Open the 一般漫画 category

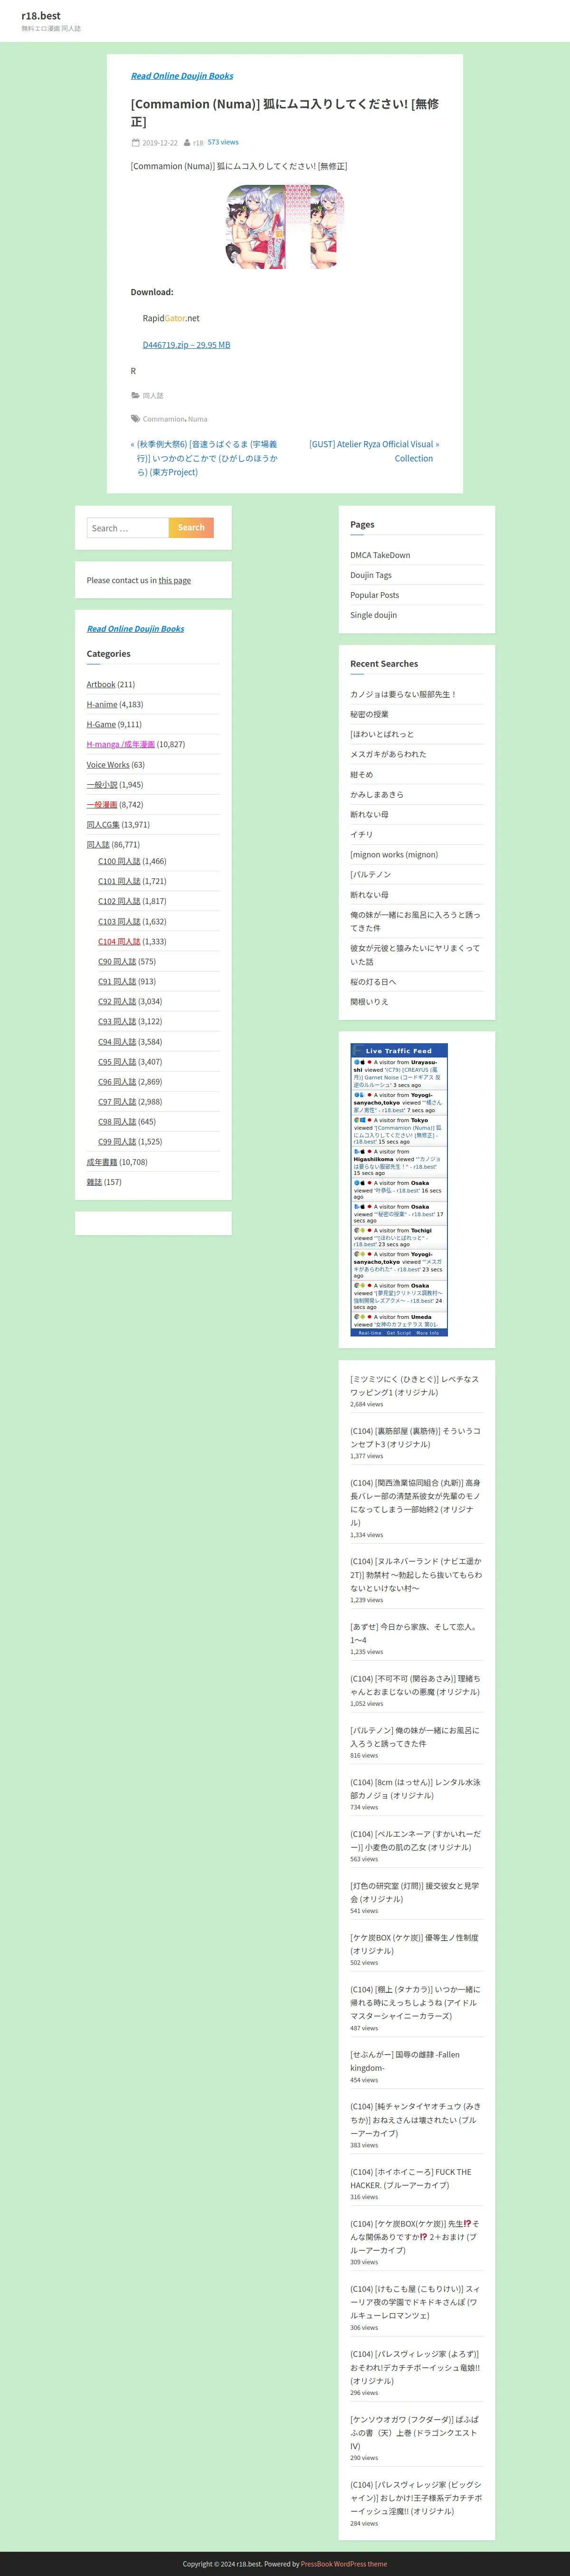(102, 805)
